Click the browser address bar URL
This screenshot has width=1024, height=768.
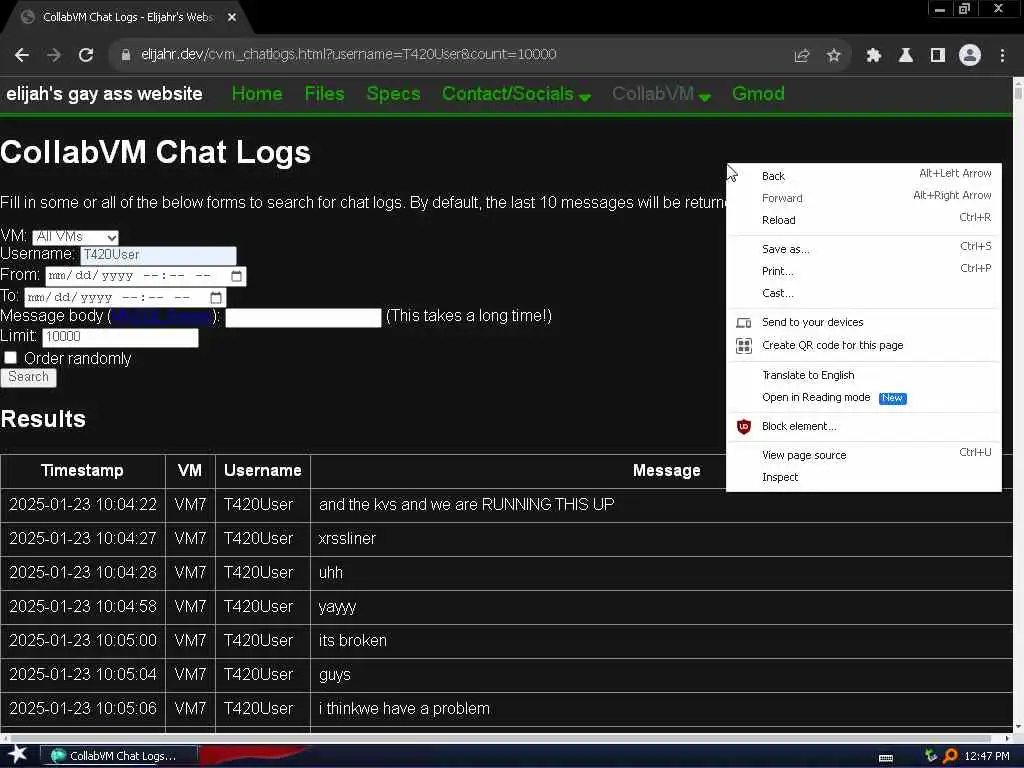click(x=348, y=55)
